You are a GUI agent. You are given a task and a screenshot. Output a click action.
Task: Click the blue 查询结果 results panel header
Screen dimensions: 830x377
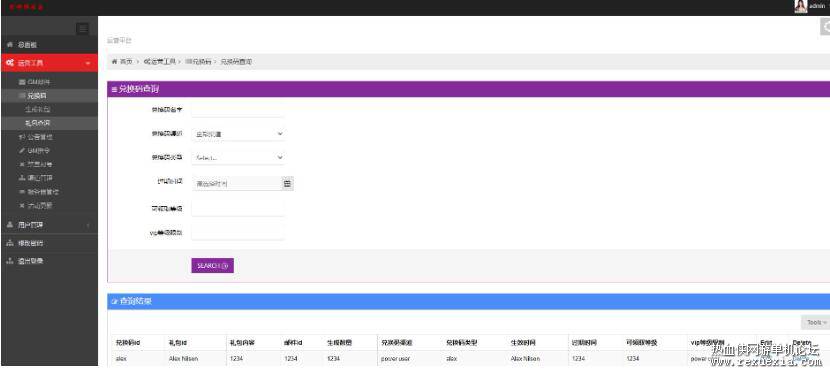click(468, 301)
